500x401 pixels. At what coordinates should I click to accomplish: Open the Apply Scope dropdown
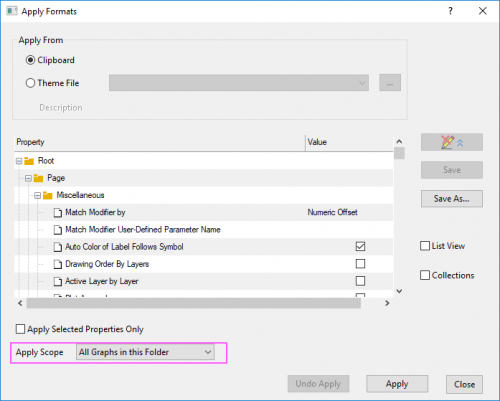coord(145,352)
